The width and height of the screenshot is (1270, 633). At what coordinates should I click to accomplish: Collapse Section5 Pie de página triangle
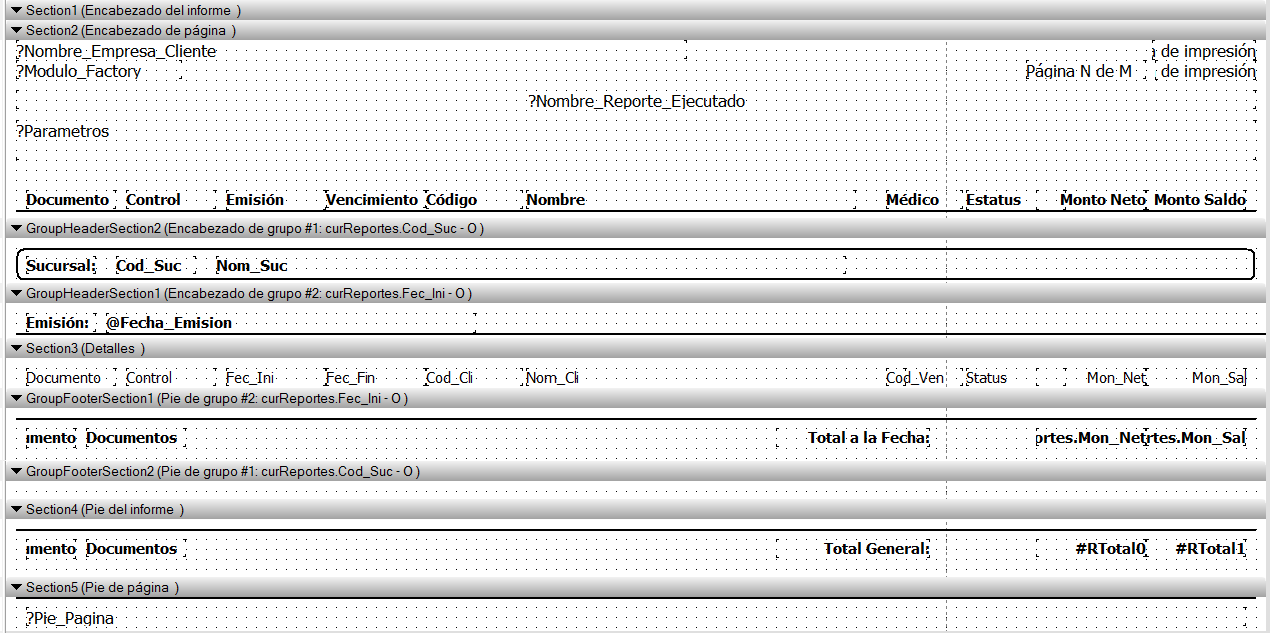[x=16, y=587]
